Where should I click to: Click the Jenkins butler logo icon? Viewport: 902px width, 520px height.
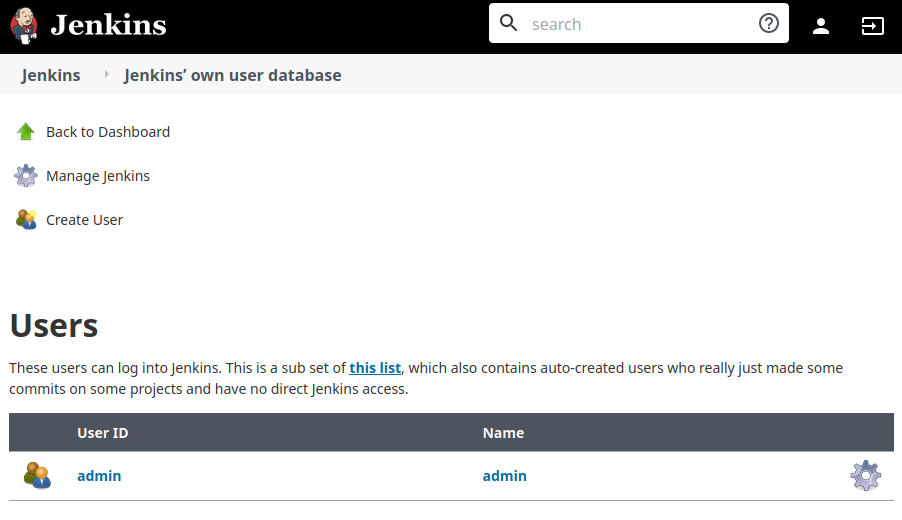pos(24,25)
